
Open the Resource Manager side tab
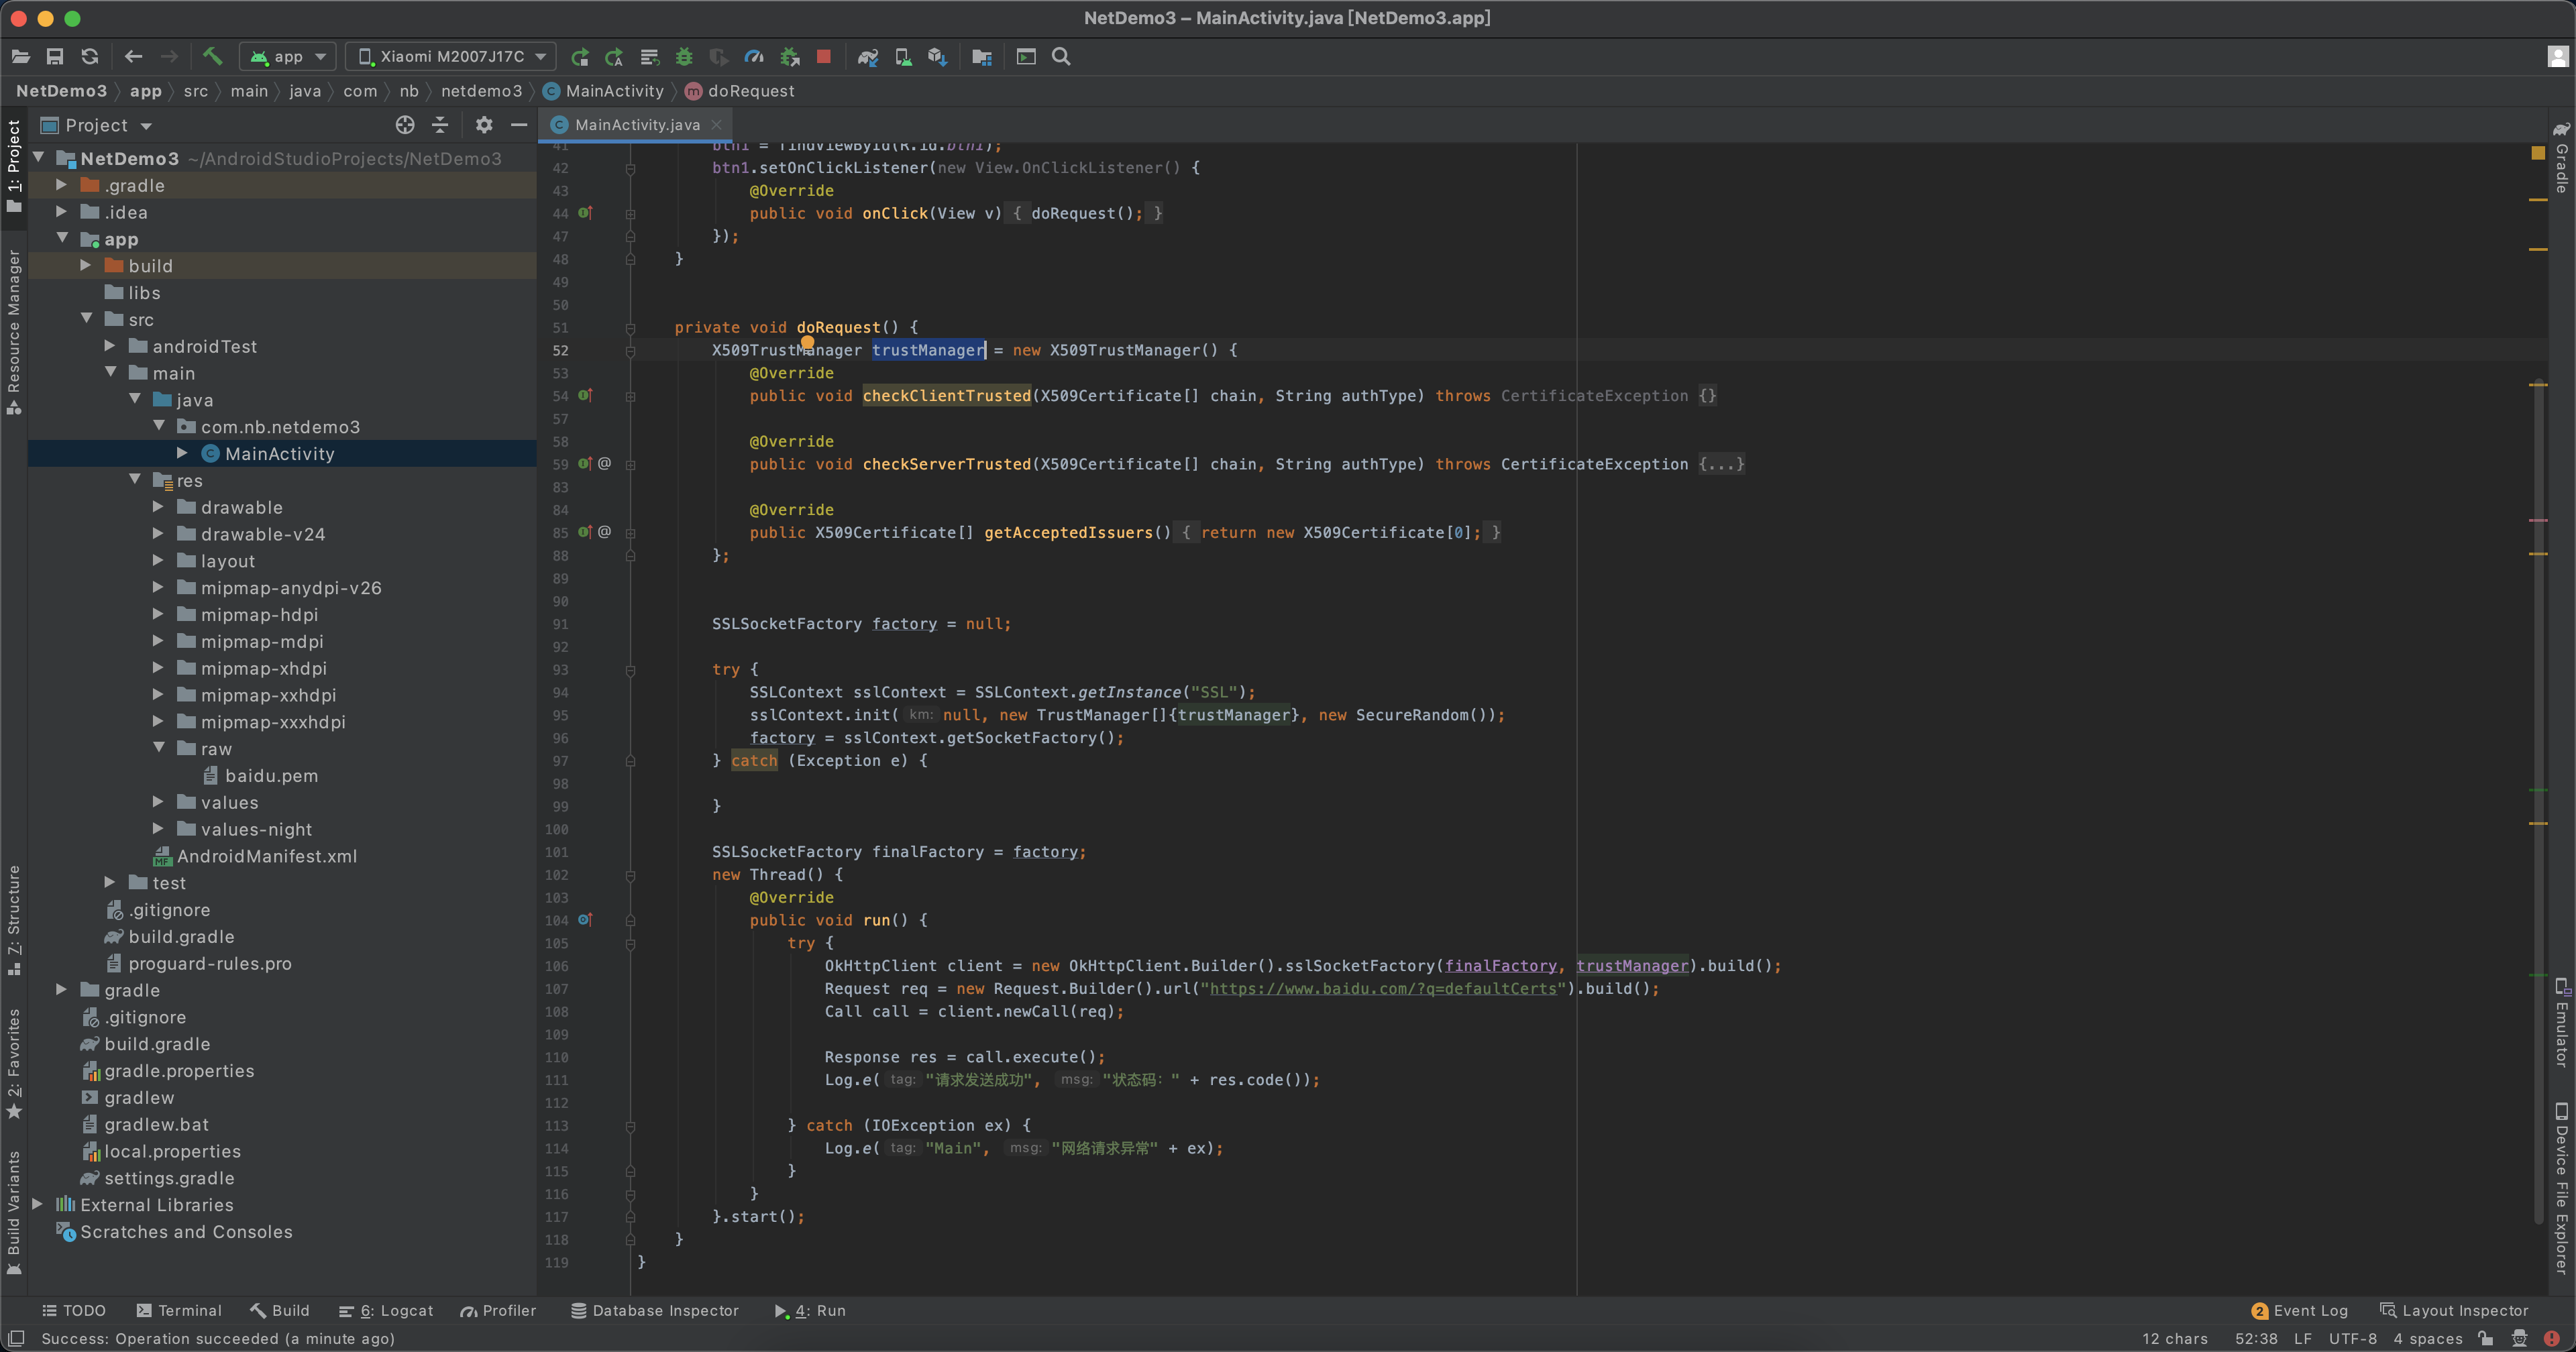pos(14,332)
